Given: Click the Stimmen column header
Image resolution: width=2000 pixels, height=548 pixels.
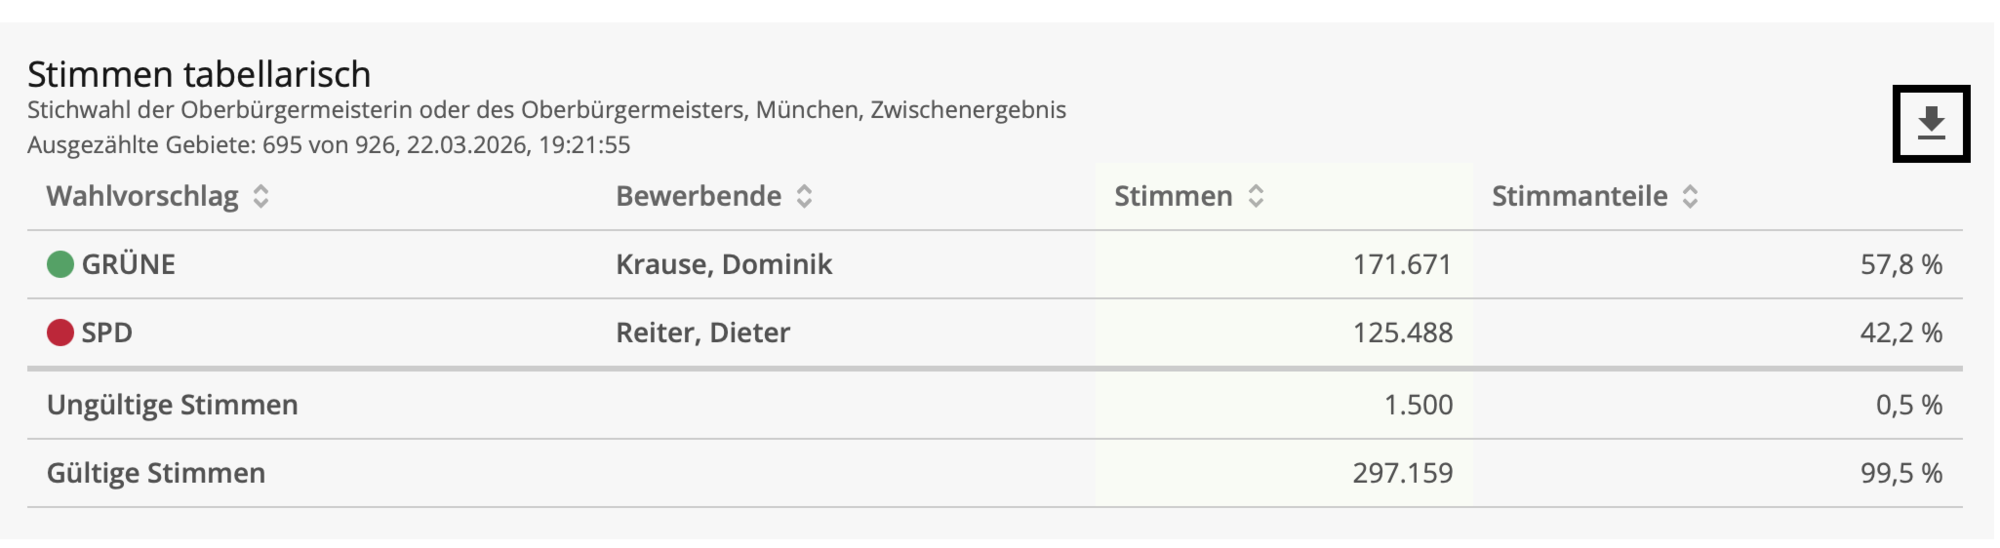Looking at the screenshot, I should tap(1173, 196).
